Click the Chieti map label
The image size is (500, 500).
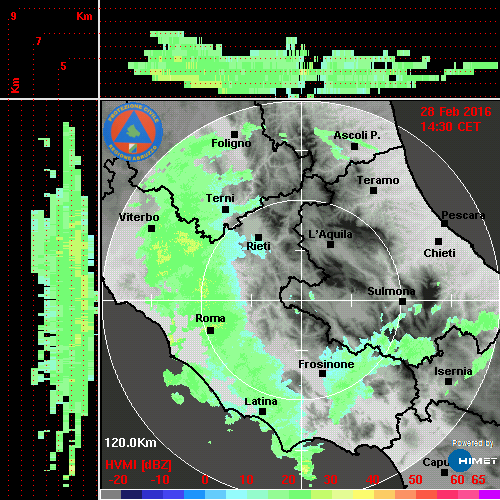tap(439, 253)
